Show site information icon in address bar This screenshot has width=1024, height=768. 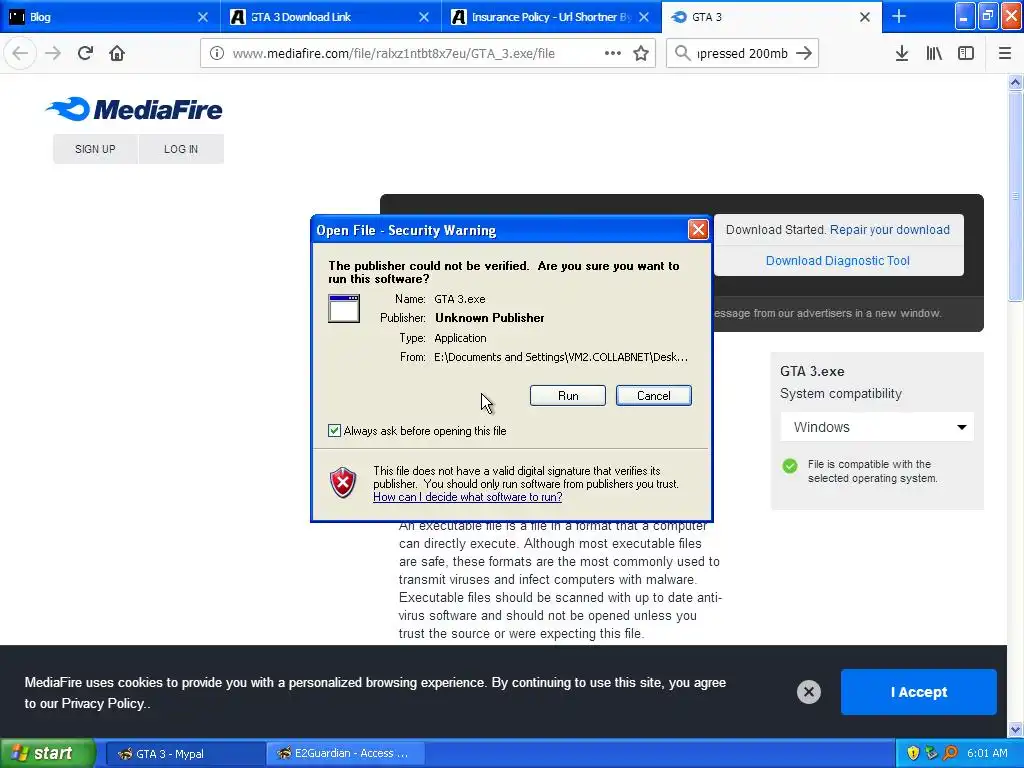(x=217, y=53)
